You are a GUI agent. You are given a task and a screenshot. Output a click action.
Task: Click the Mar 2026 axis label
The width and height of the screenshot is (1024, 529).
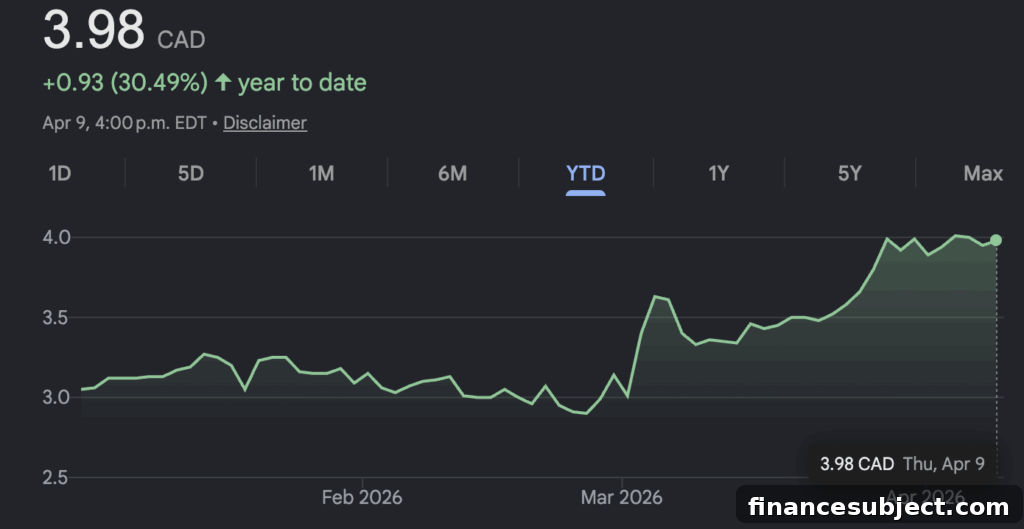(622, 498)
